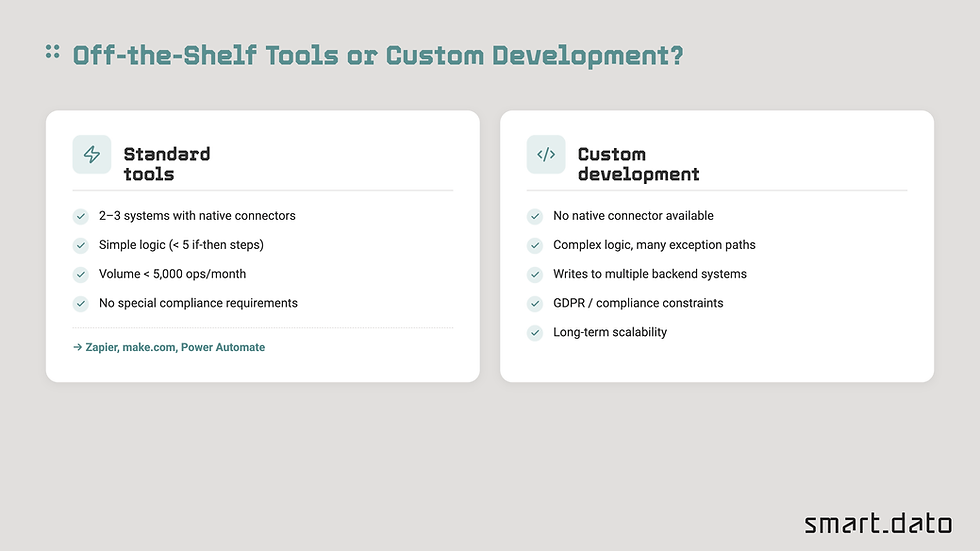The image size is (980, 551).
Task: Click the check icon next to No special compliance requirements
Action: coord(81,304)
